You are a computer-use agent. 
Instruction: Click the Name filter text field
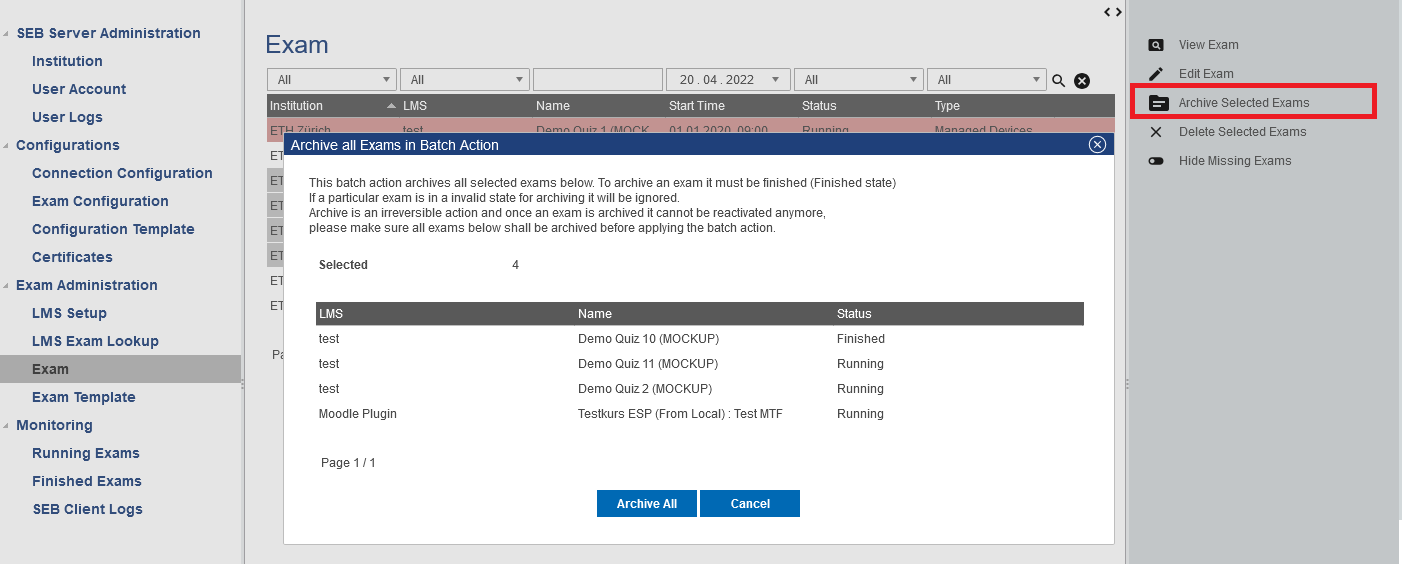pyautogui.click(x=597, y=80)
